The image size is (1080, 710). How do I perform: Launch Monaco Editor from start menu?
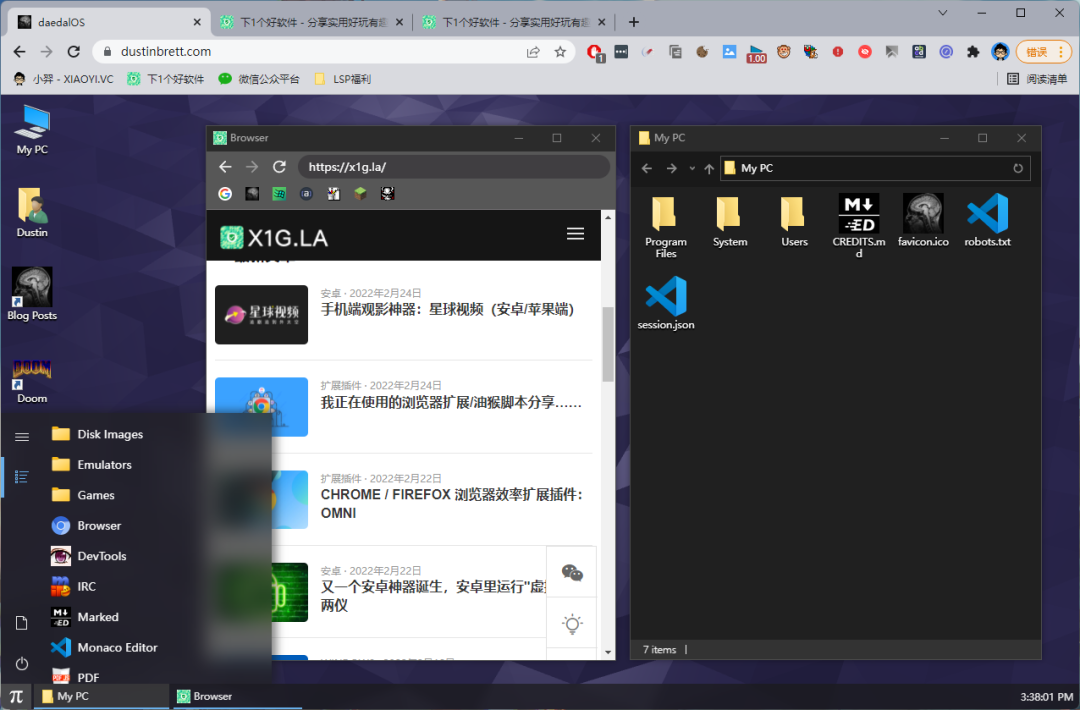click(x=117, y=647)
